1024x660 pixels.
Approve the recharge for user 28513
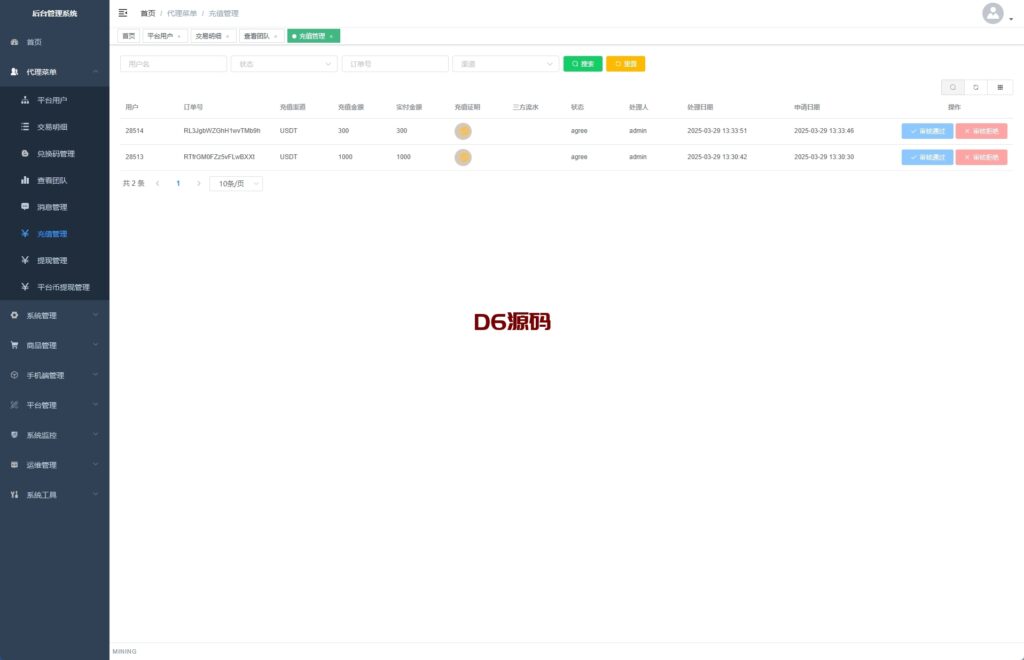pos(927,157)
